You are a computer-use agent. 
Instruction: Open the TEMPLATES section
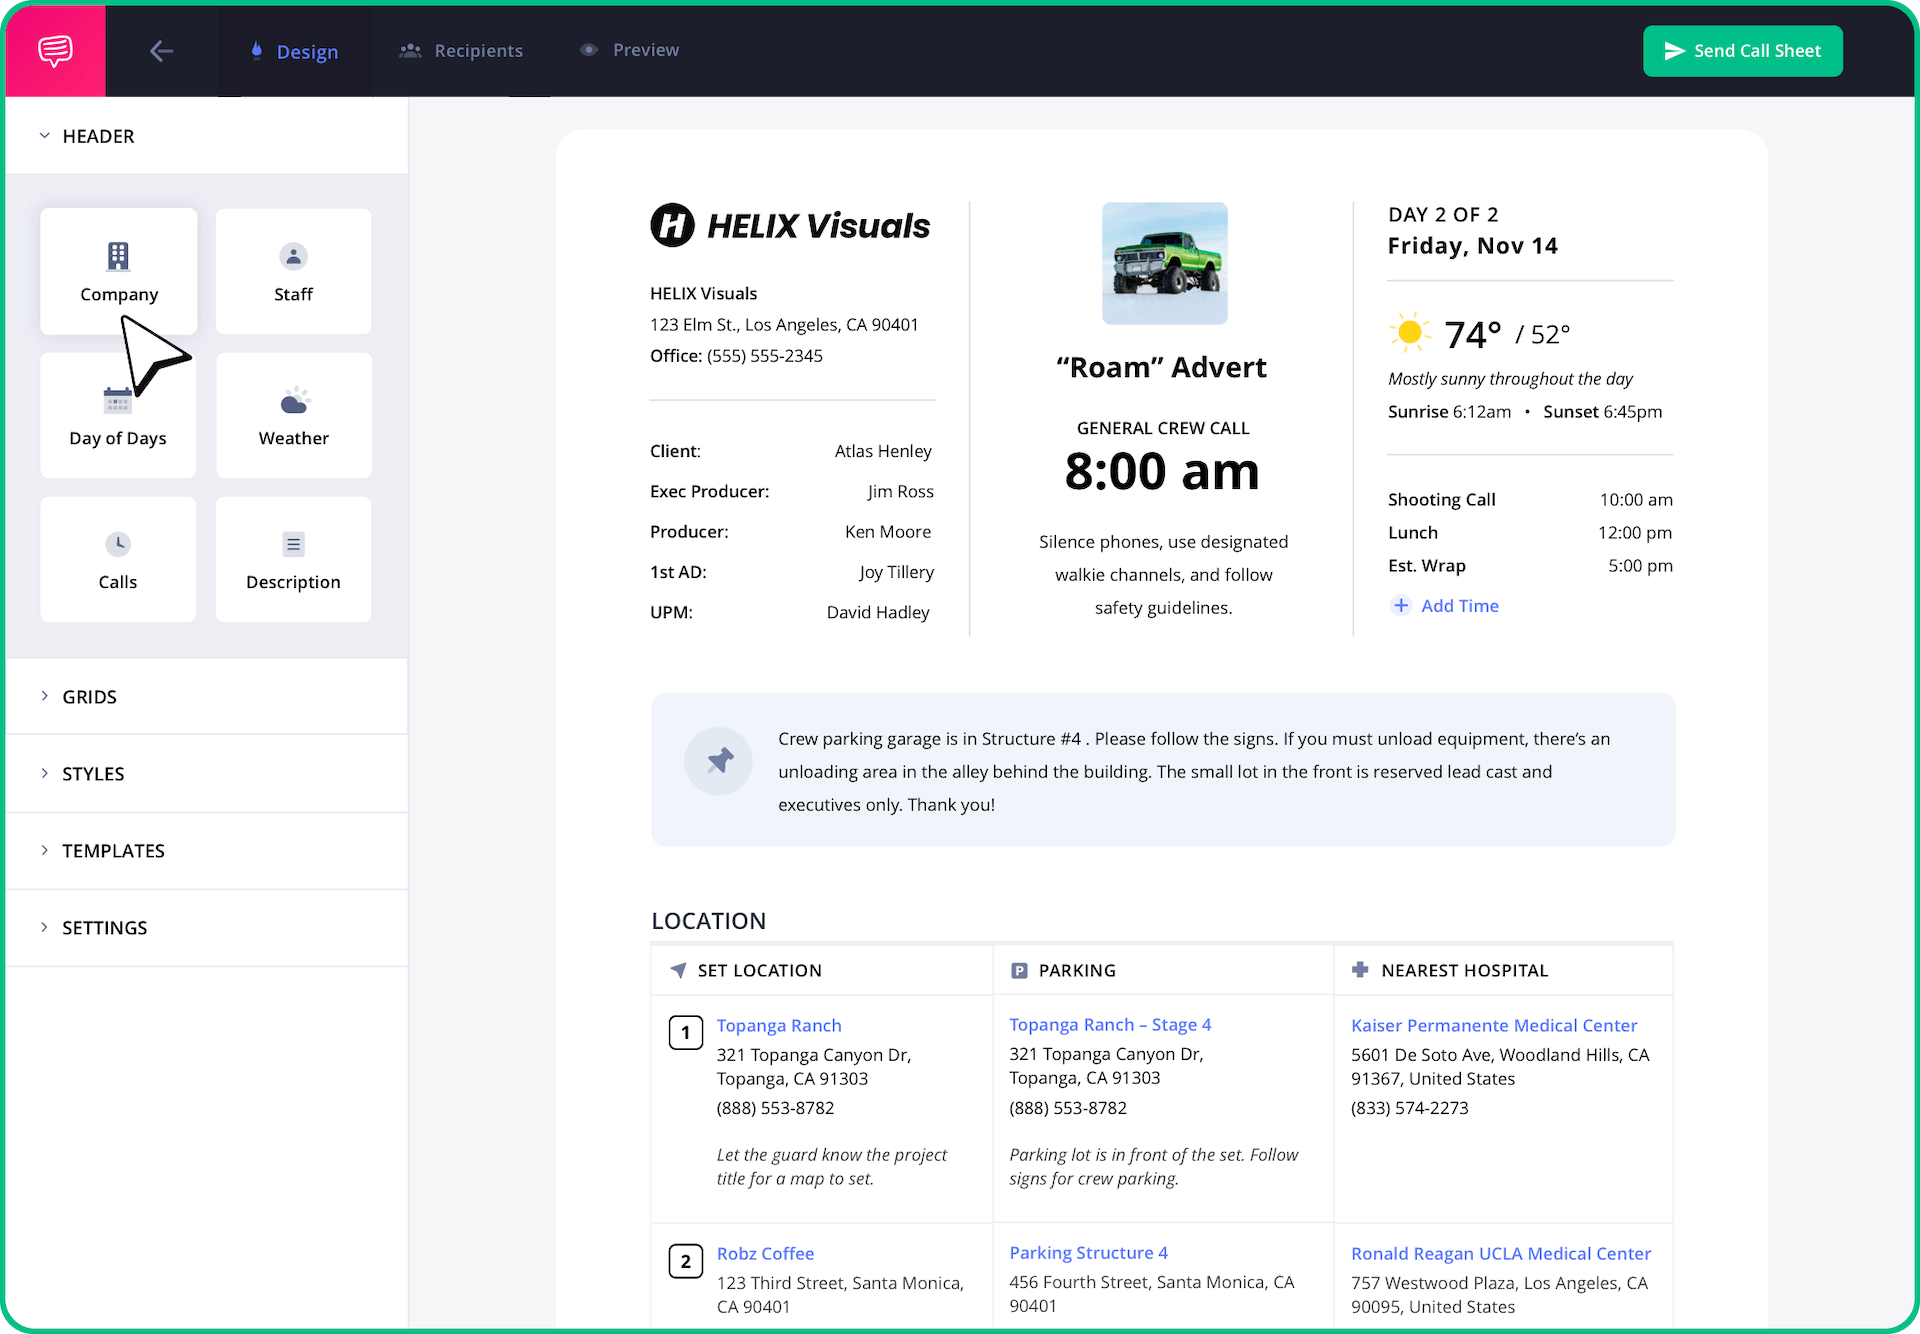click(x=113, y=851)
